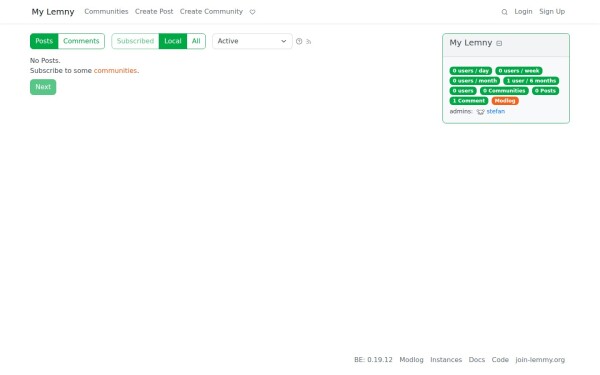
Task: Open the stefan admin profile link
Action: [x=496, y=111]
